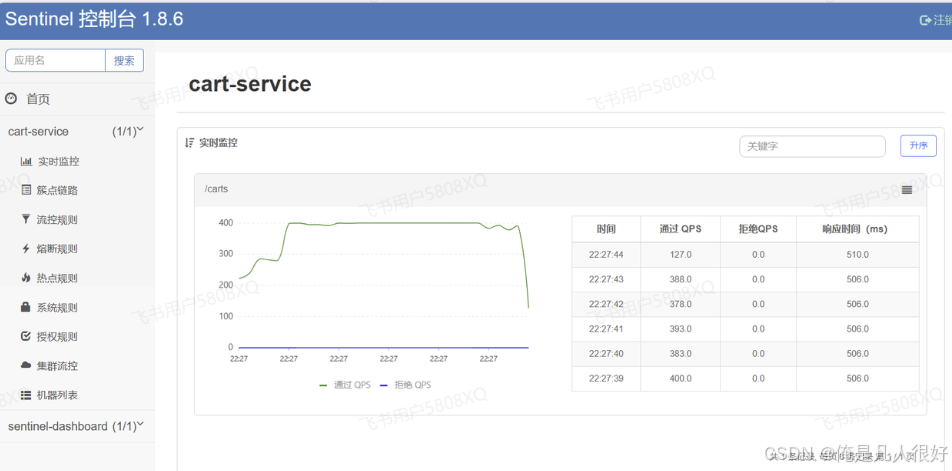This screenshot has height=471, width=952.
Task: Click the sort icon beside 实时监控 heading
Action: coord(189,143)
